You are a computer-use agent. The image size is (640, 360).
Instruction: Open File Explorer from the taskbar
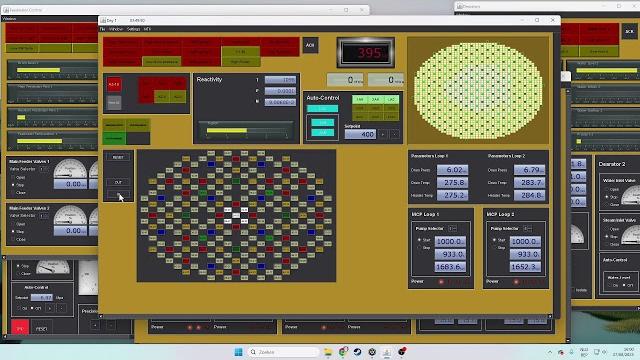pos(328,351)
